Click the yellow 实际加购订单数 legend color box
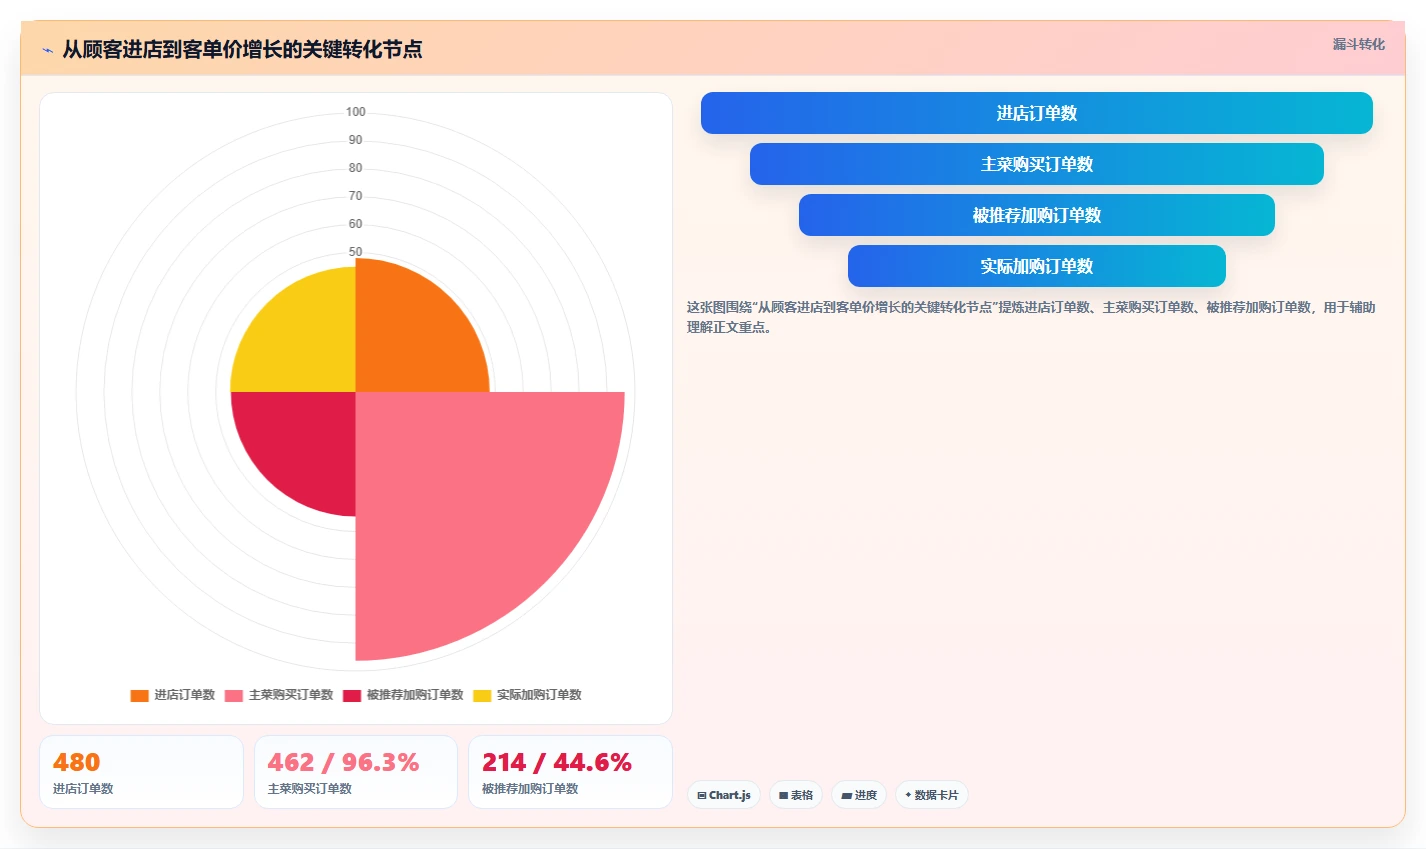Viewport: 1426px width, 849px height. pyautogui.click(x=482, y=695)
